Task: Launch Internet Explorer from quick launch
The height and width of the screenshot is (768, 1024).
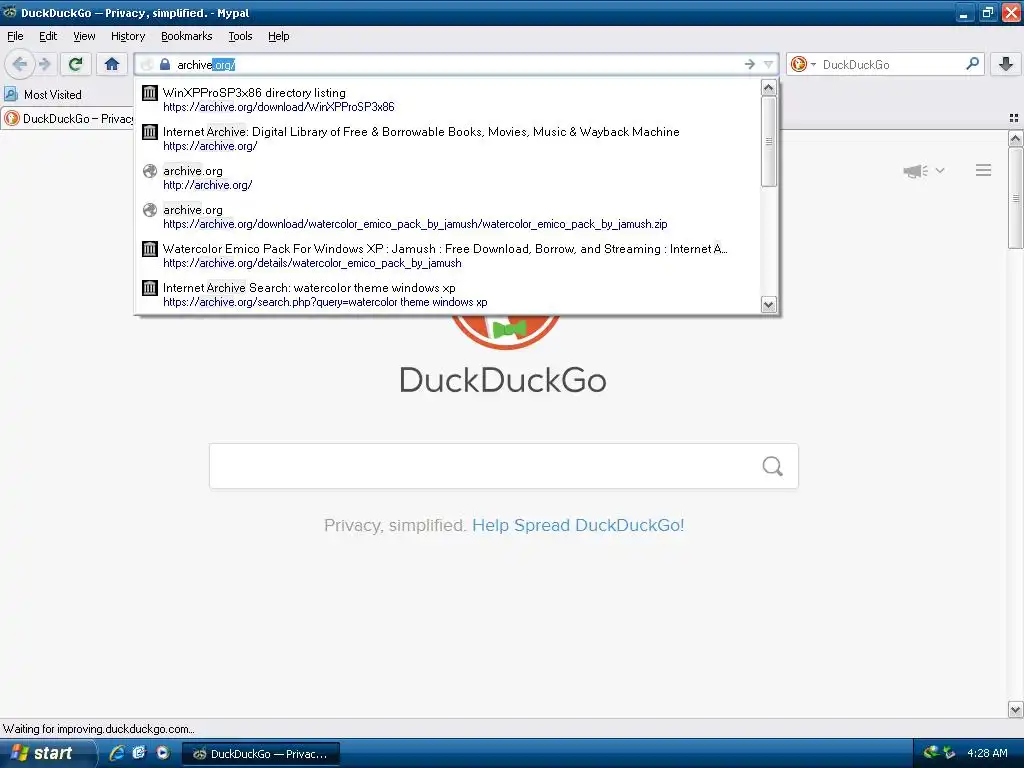Action: tap(117, 753)
